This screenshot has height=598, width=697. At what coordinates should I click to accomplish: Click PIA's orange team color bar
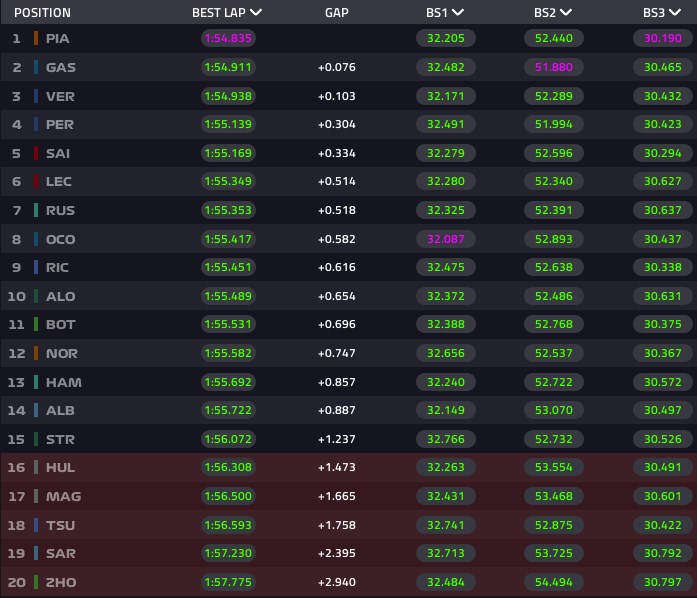(36, 38)
